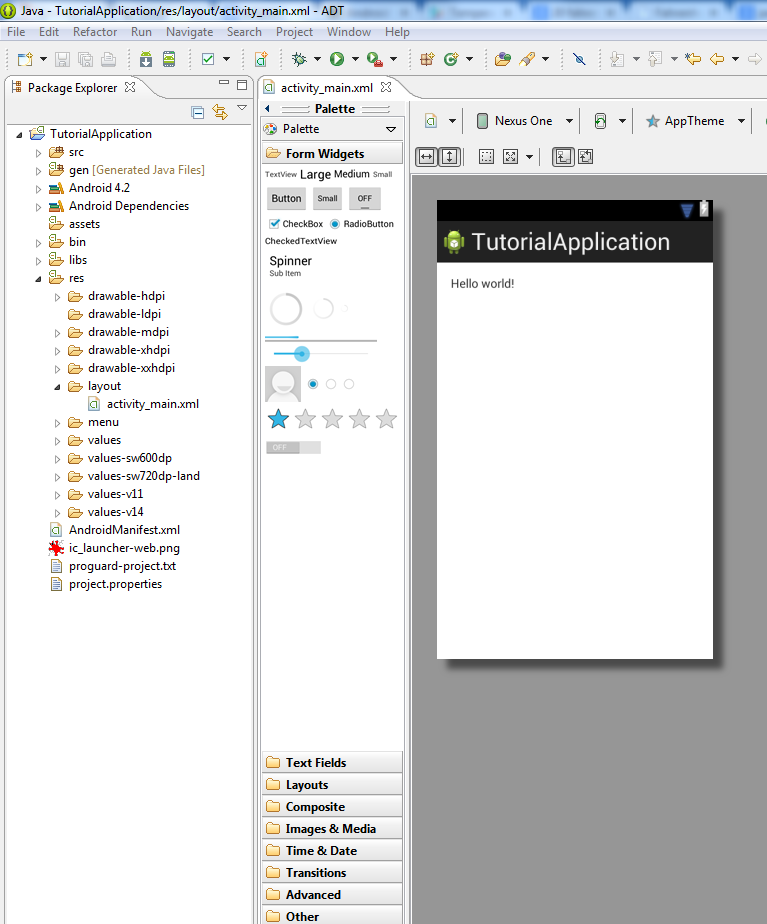Collapse all in Package Explorer

pyautogui.click(x=198, y=112)
